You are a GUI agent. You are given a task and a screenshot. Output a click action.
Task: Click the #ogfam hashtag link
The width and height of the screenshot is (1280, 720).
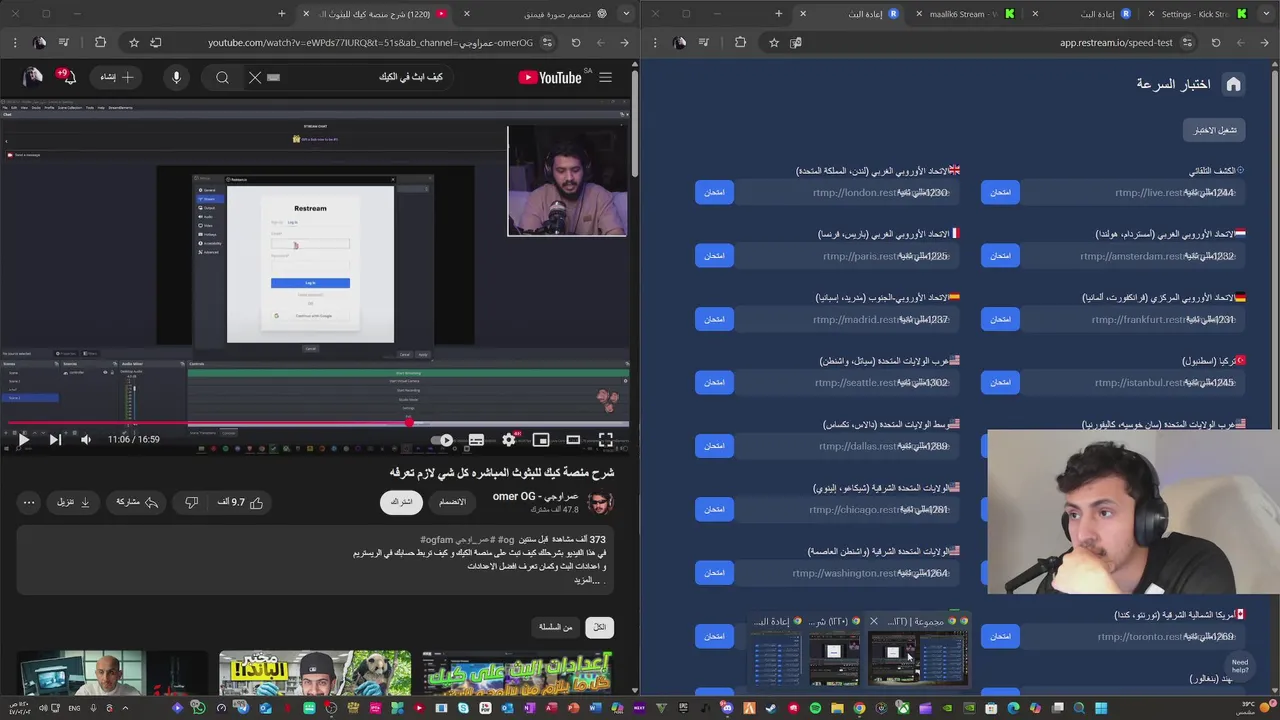438,540
